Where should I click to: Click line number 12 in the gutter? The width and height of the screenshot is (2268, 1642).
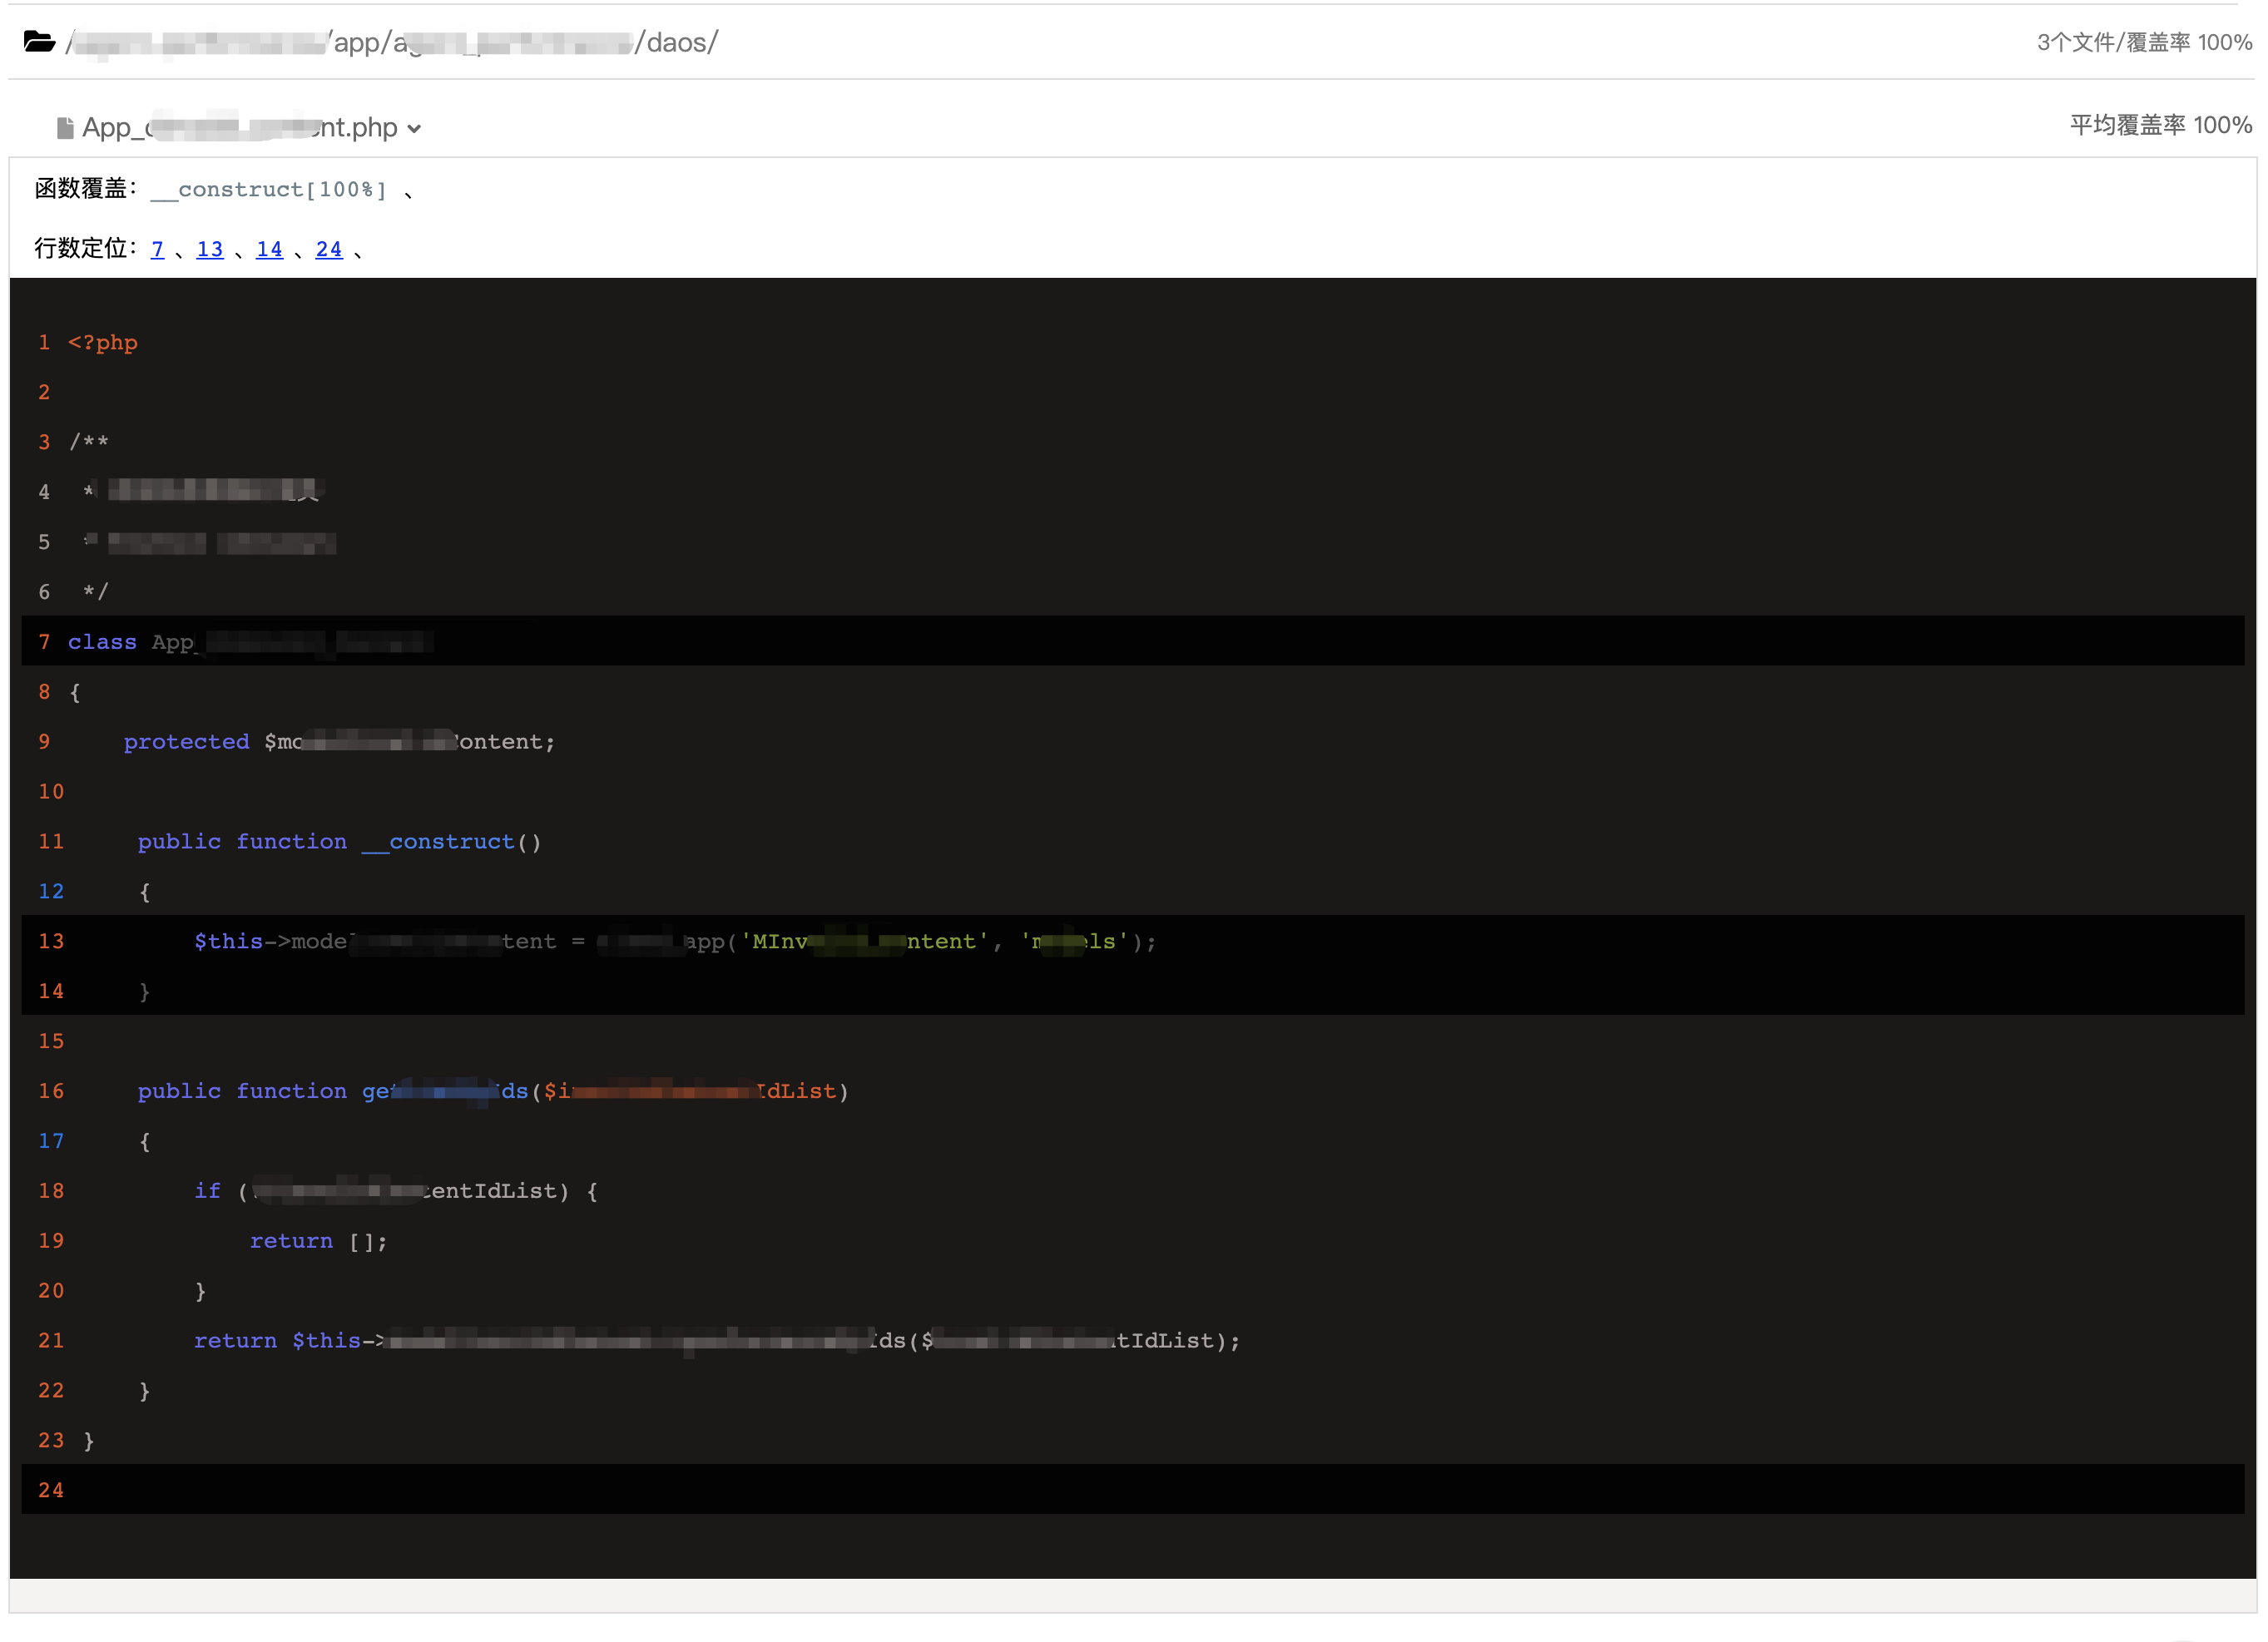[51, 892]
